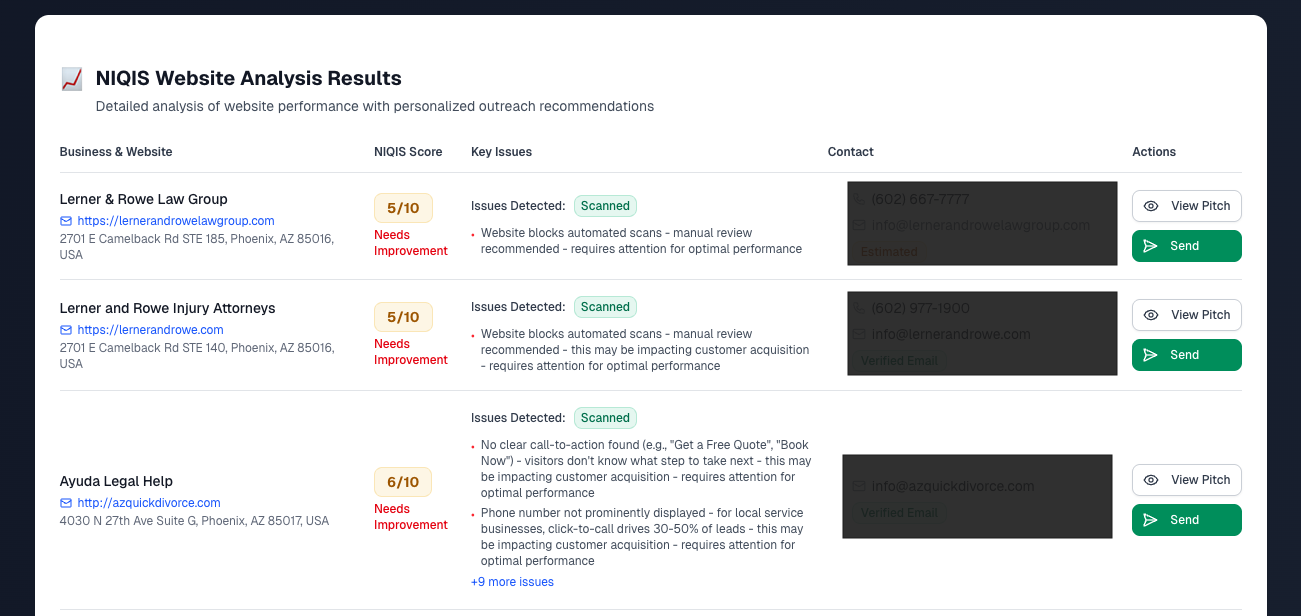Click eye icon in Ayuda Legal Help row
The width and height of the screenshot is (1301, 616).
click(1151, 480)
